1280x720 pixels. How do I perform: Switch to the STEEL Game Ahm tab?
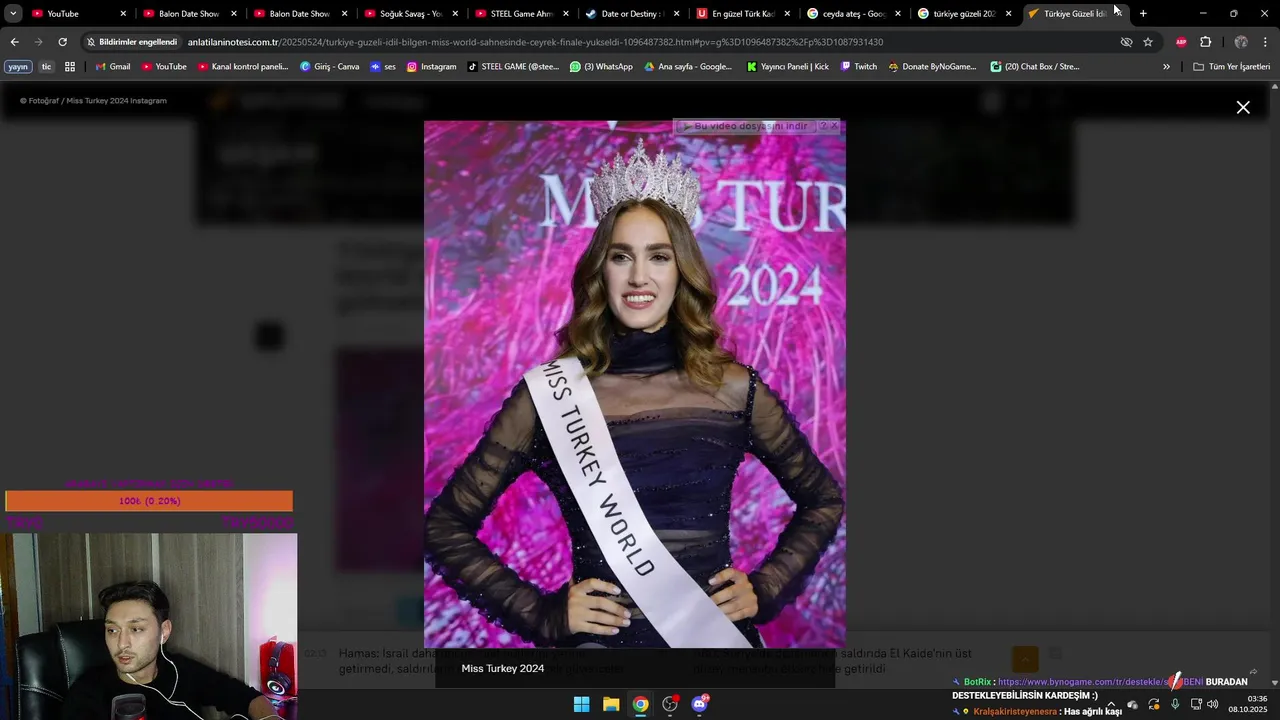point(523,13)
